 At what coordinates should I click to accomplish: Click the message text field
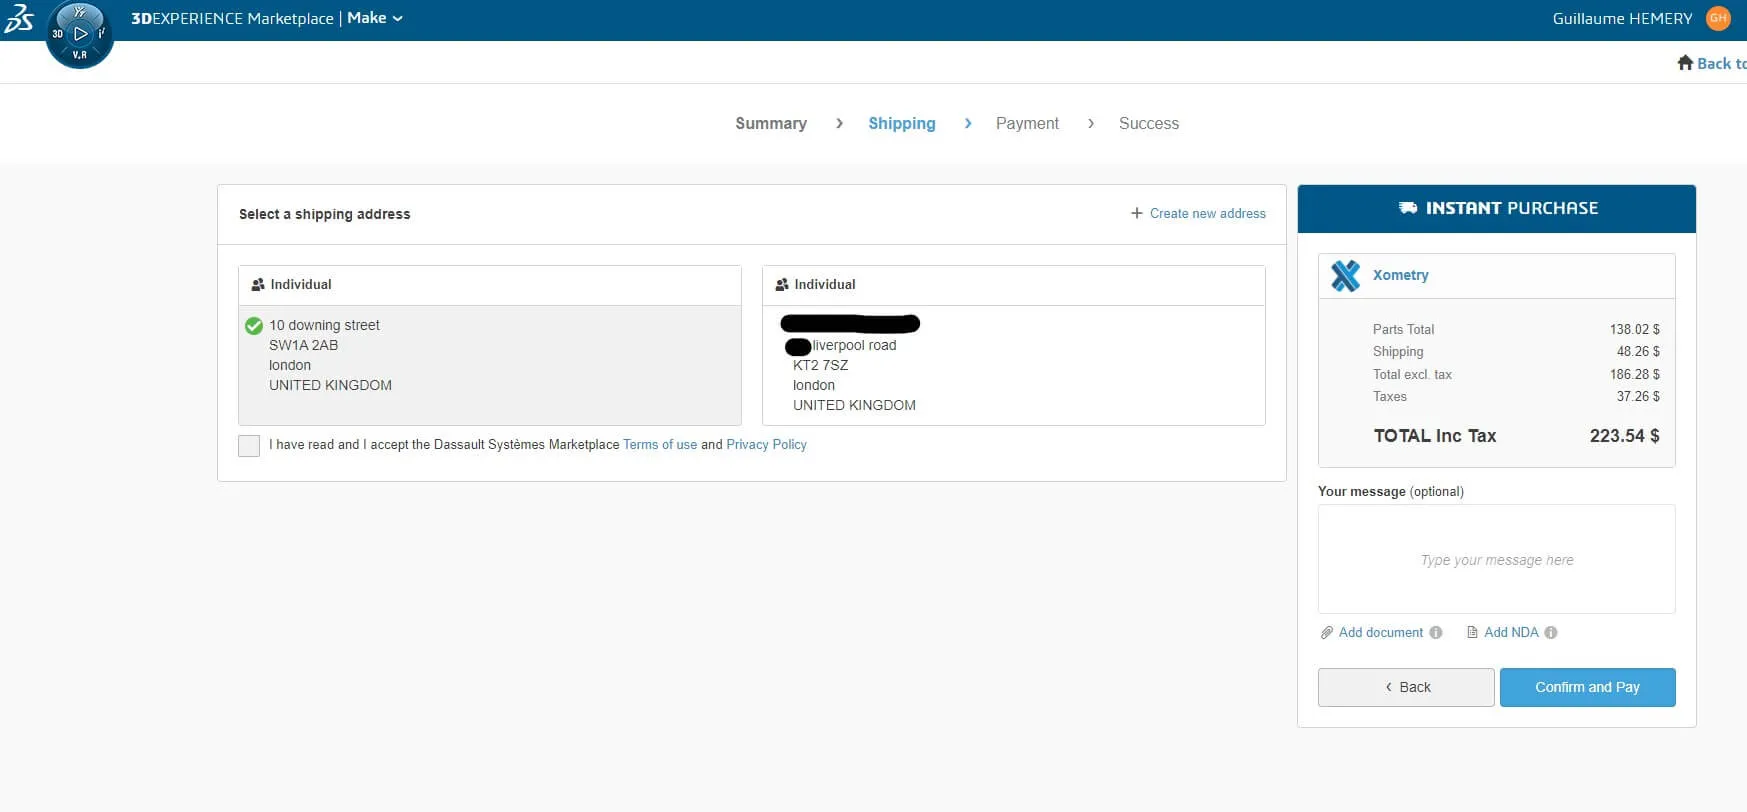[1496, 559]
